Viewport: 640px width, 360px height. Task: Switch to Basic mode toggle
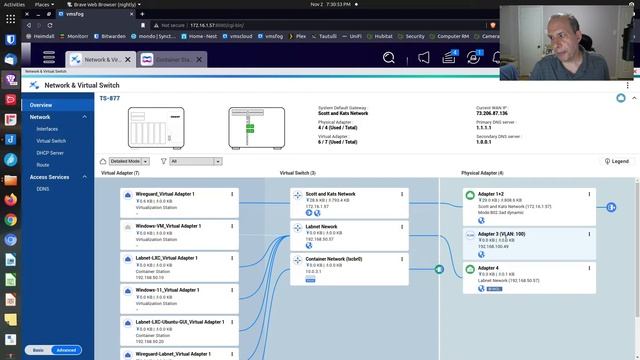tap(38, 350)
